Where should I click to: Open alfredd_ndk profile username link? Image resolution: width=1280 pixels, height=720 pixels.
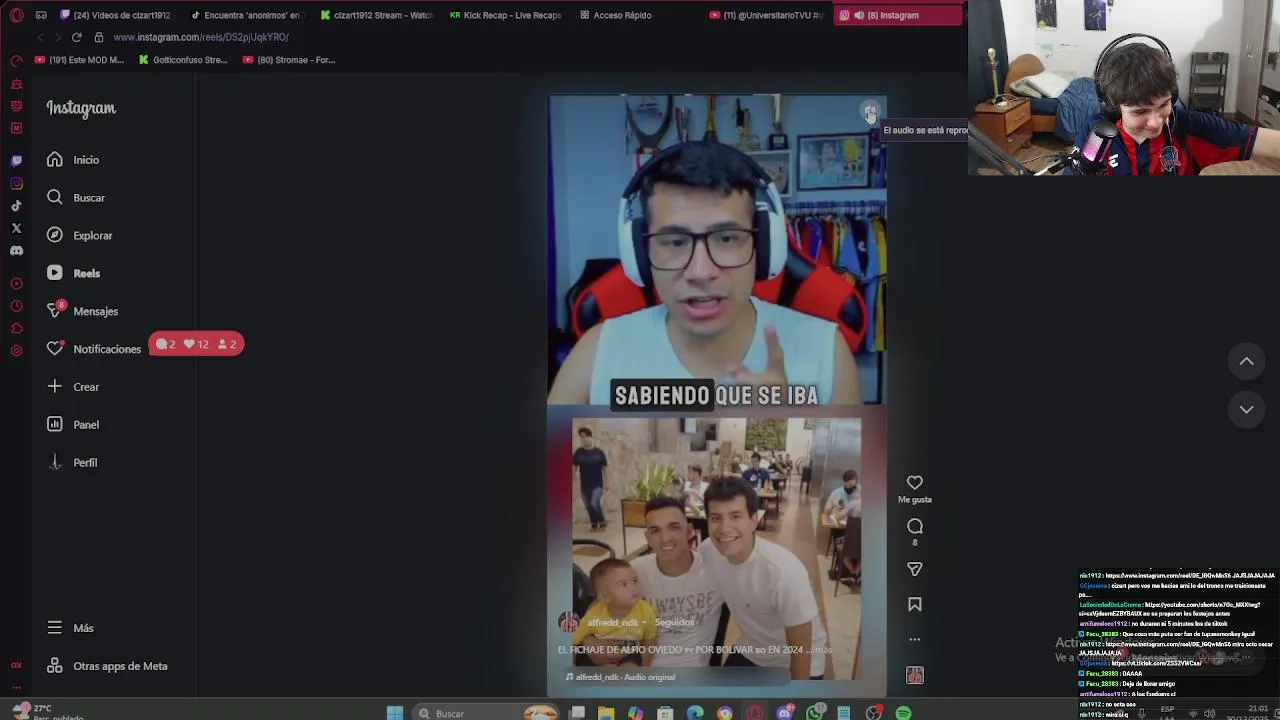[612, 622]
